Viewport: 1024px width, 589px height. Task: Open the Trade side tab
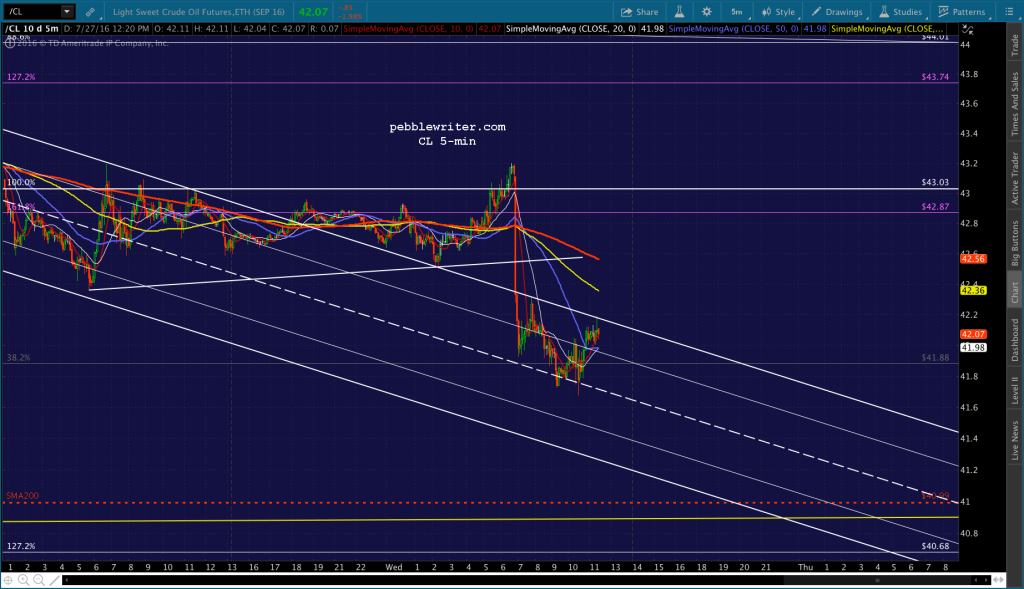point(1015,45)
